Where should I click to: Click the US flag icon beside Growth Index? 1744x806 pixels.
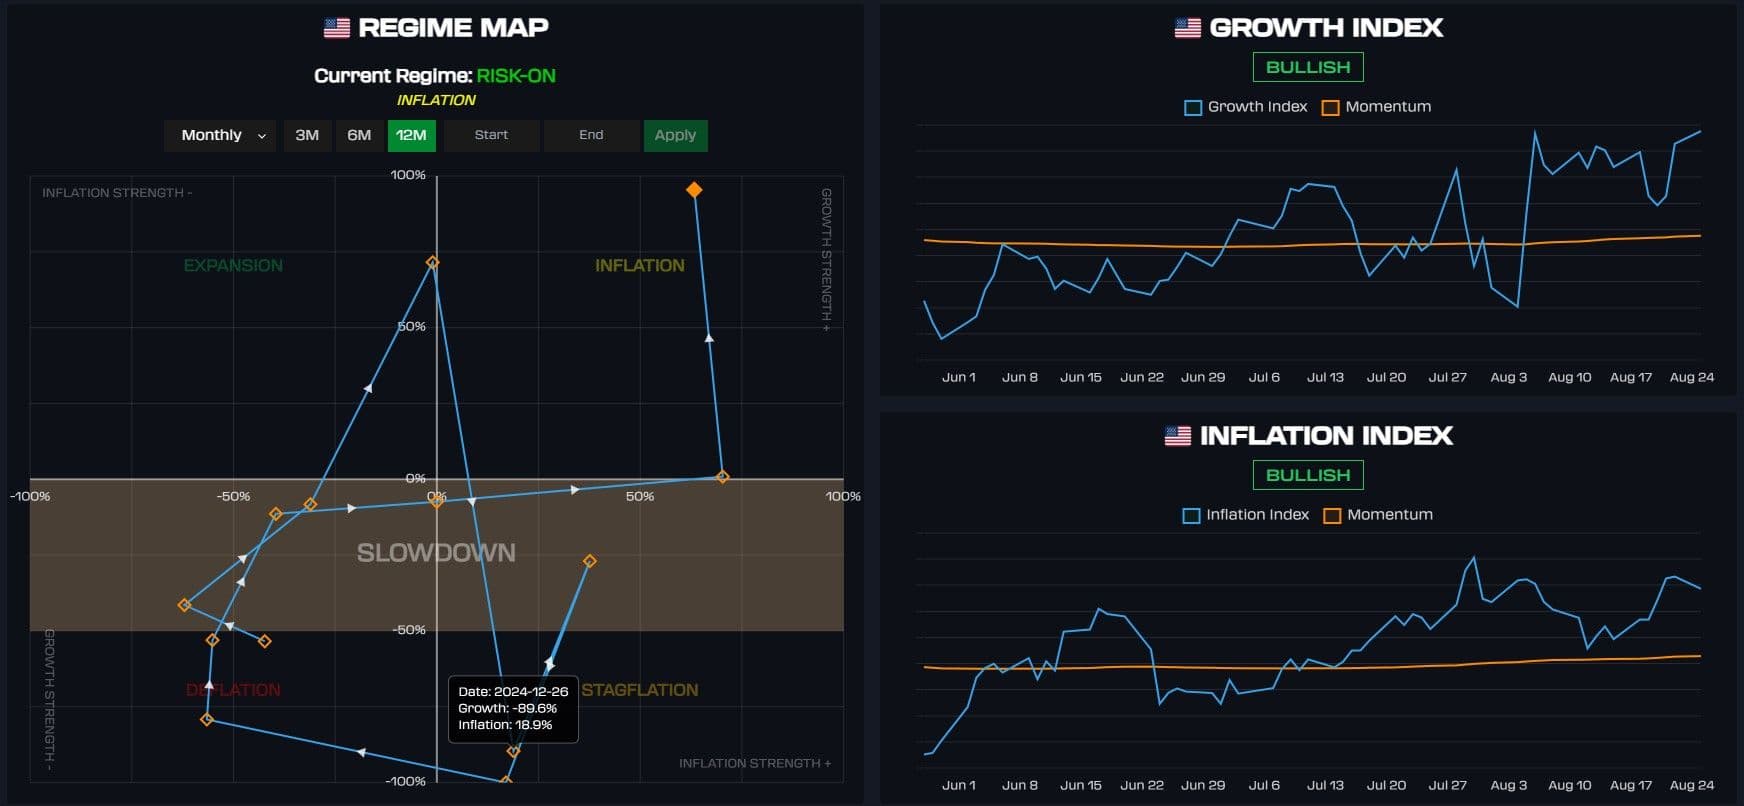pyautogui.click(x=1187, y=28)
